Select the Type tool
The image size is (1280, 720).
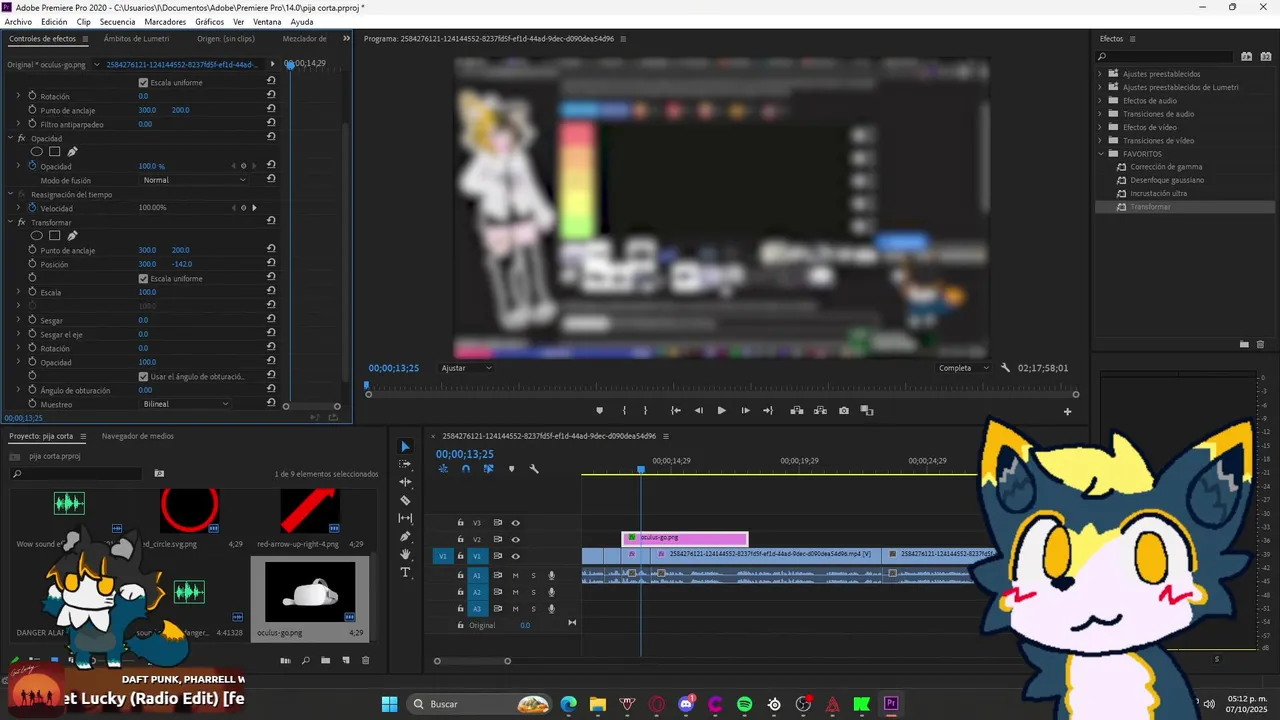[x=405, y=572]
